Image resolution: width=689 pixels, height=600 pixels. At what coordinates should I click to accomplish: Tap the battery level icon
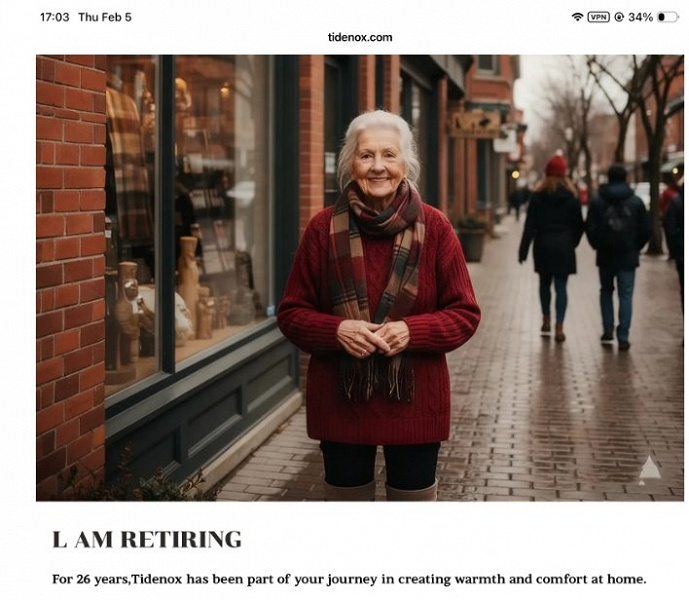click(x=667, y=17)
